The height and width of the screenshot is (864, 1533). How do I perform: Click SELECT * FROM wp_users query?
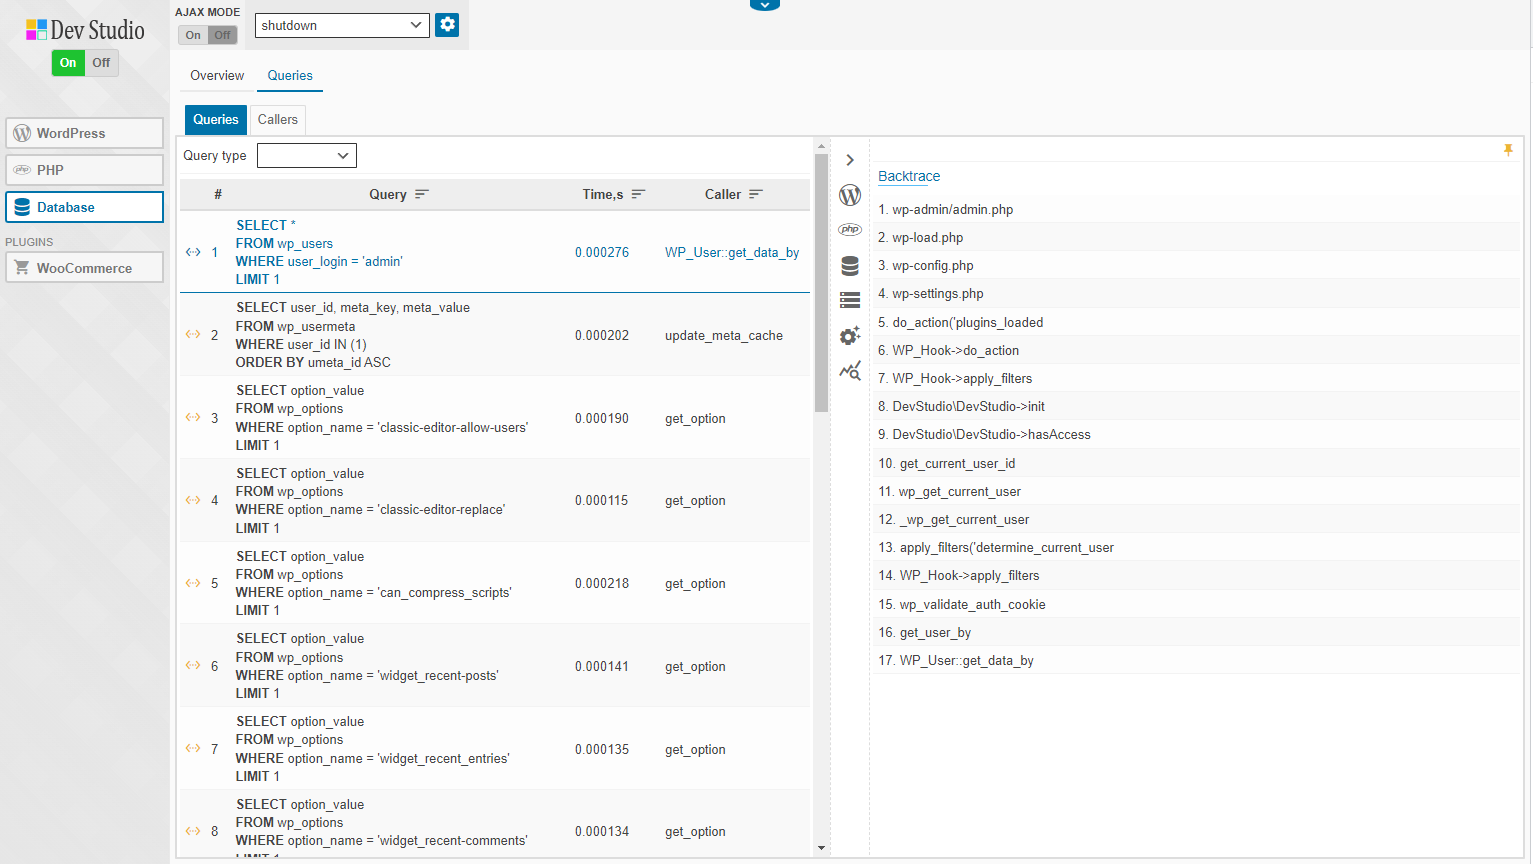319,252
